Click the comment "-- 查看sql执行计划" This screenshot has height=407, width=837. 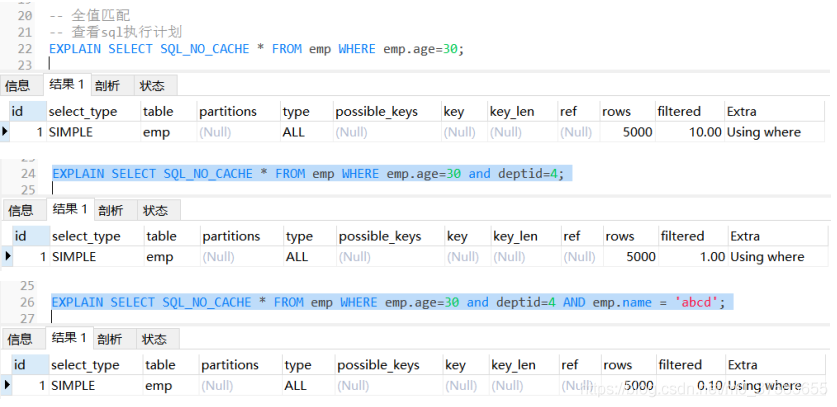pos(115,33)
